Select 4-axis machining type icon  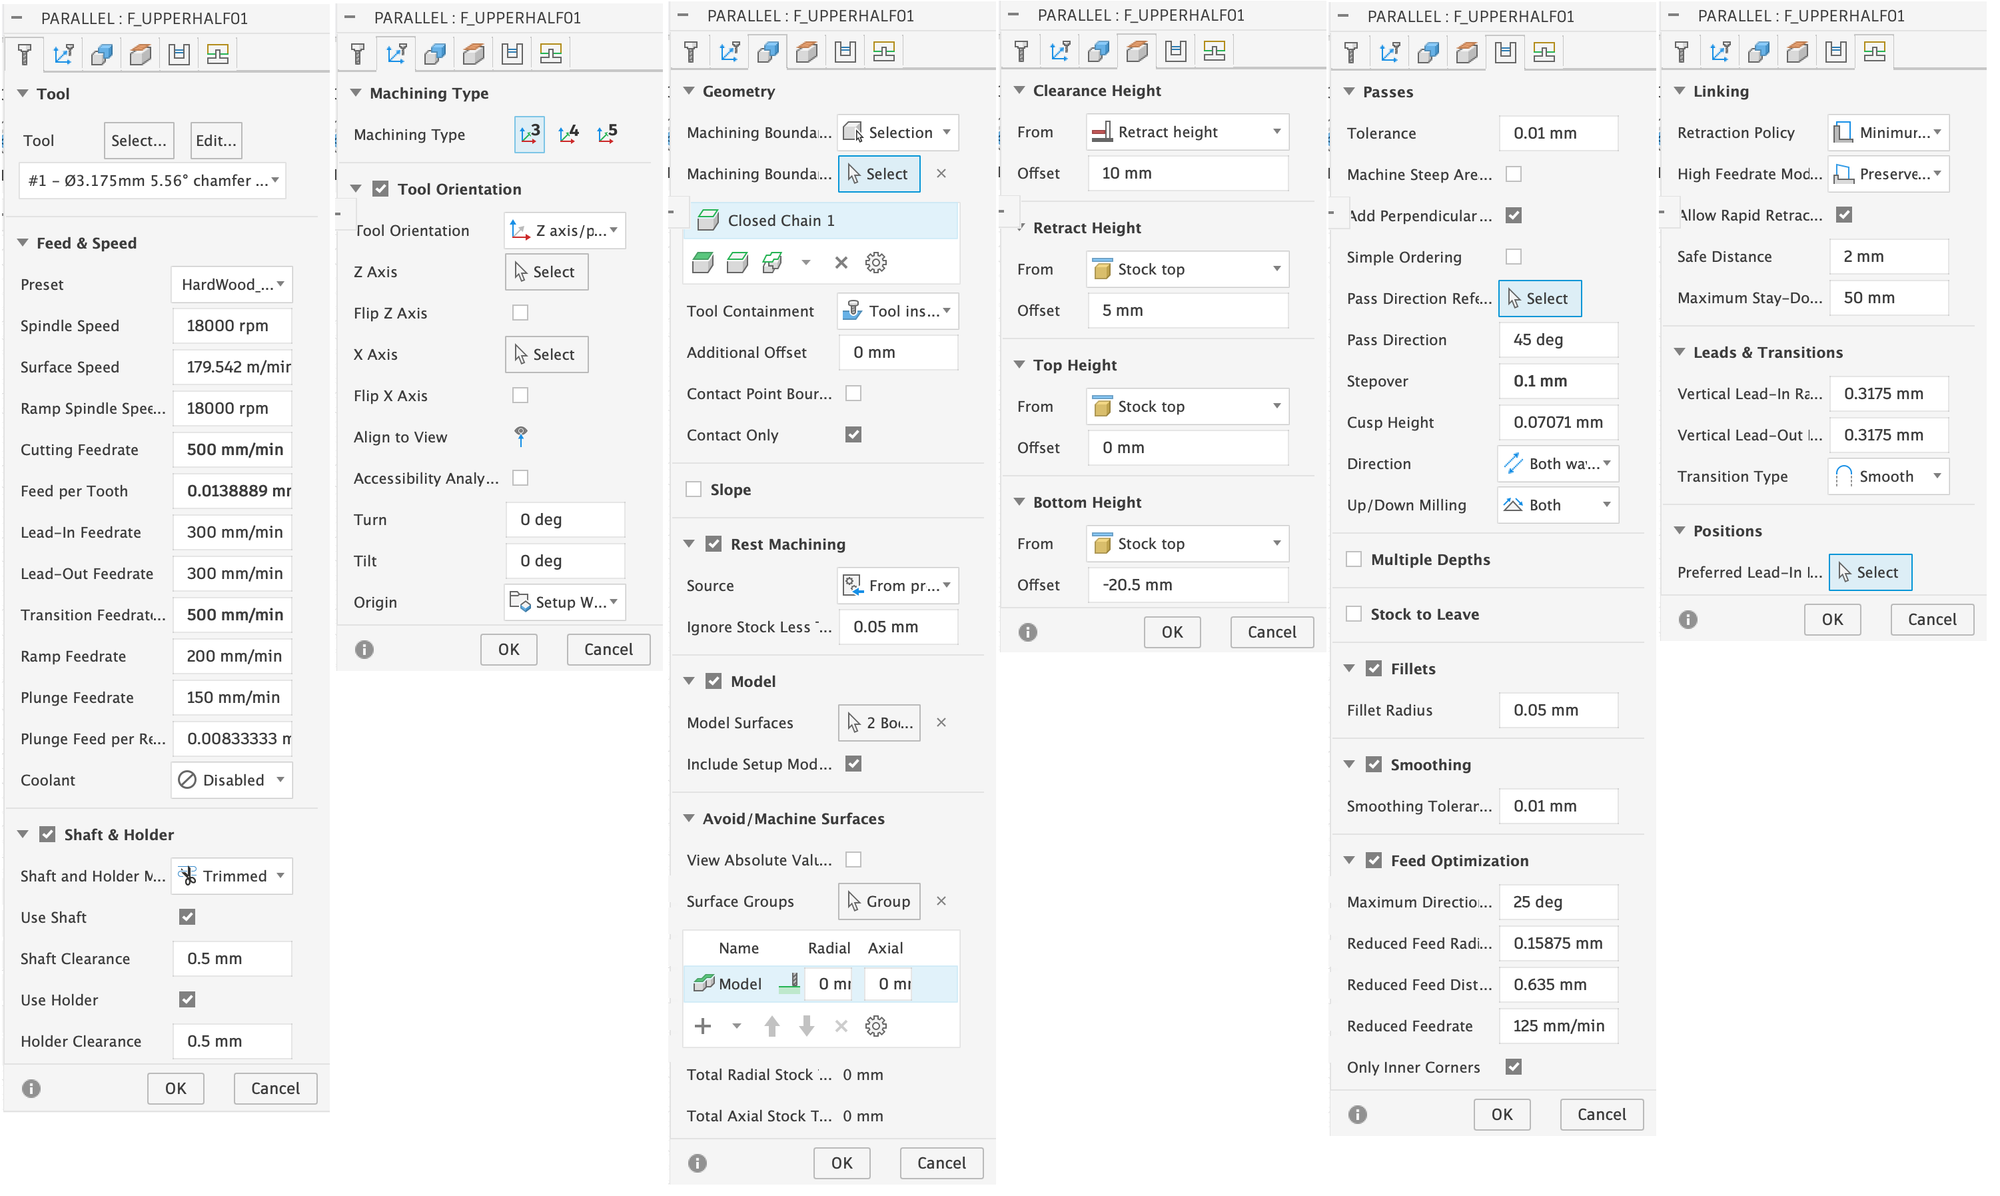[x=569, y=134]
